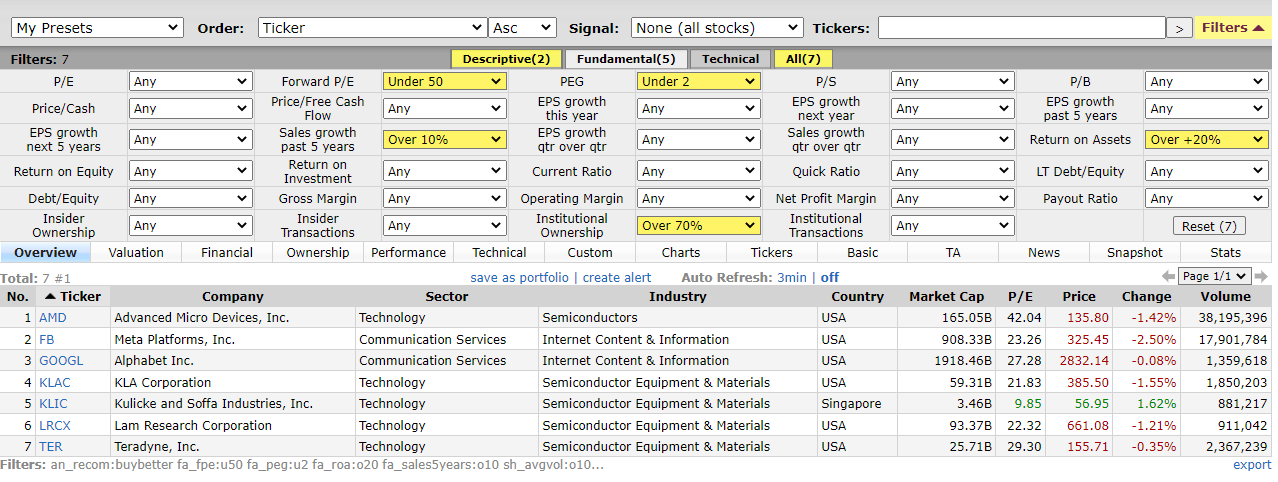Select the Snapshot view tab
The height and width of the screenshot is (482, 1278).
pos(1135,253)
